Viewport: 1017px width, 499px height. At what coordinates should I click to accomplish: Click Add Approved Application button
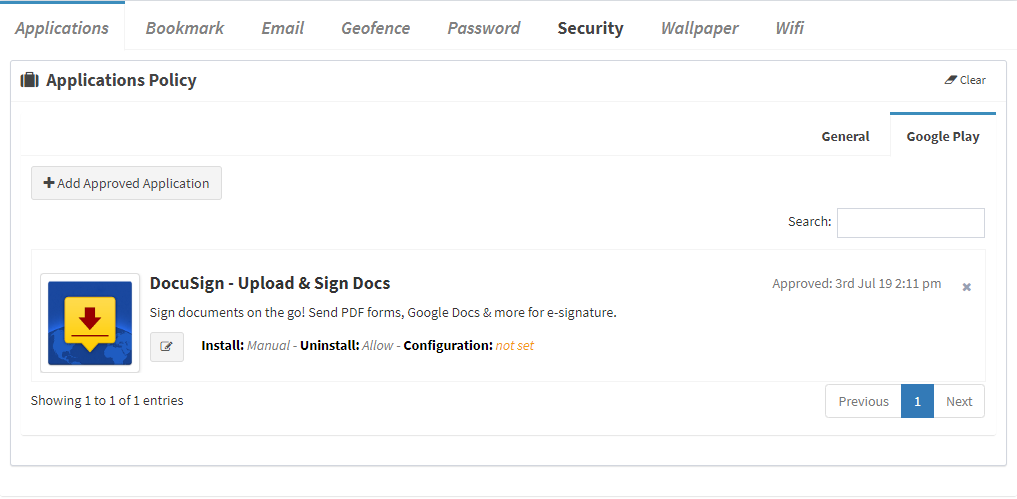click(126, 183)
